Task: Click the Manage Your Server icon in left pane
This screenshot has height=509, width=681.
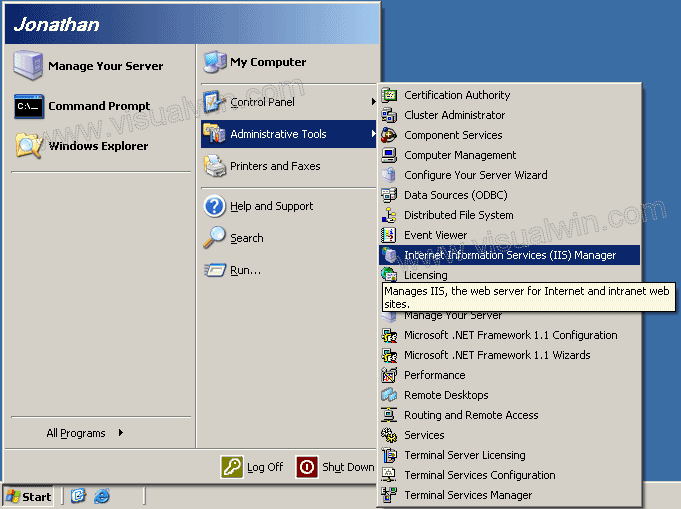Action: [28, 65]
